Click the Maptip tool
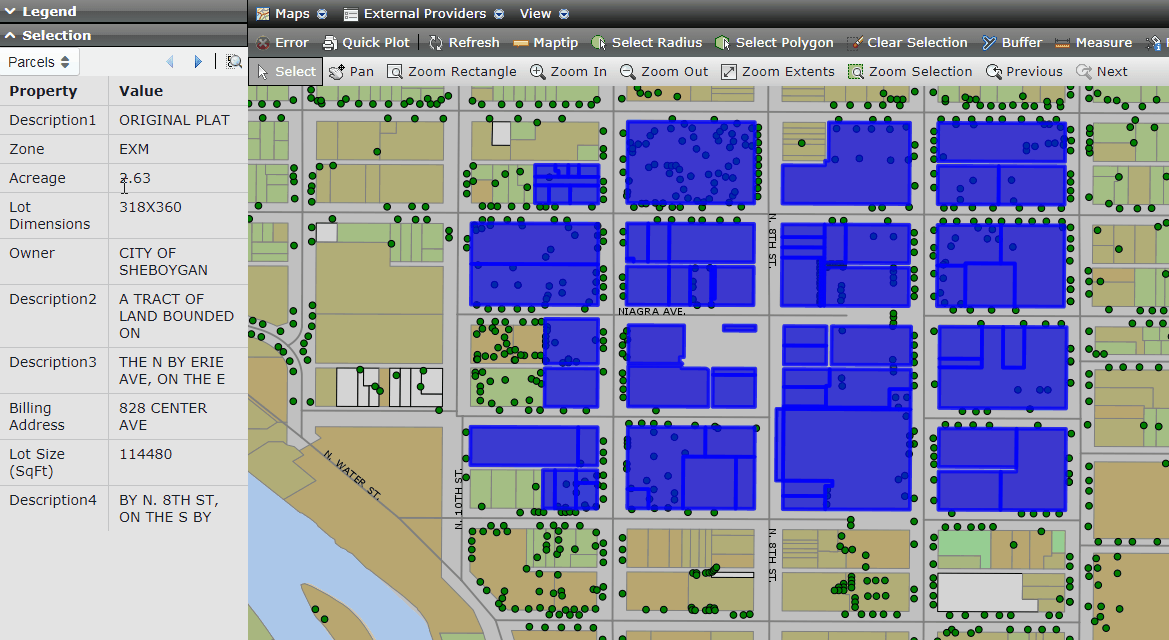The height and width of the screenshot is (640, 1169). (546, 43)
